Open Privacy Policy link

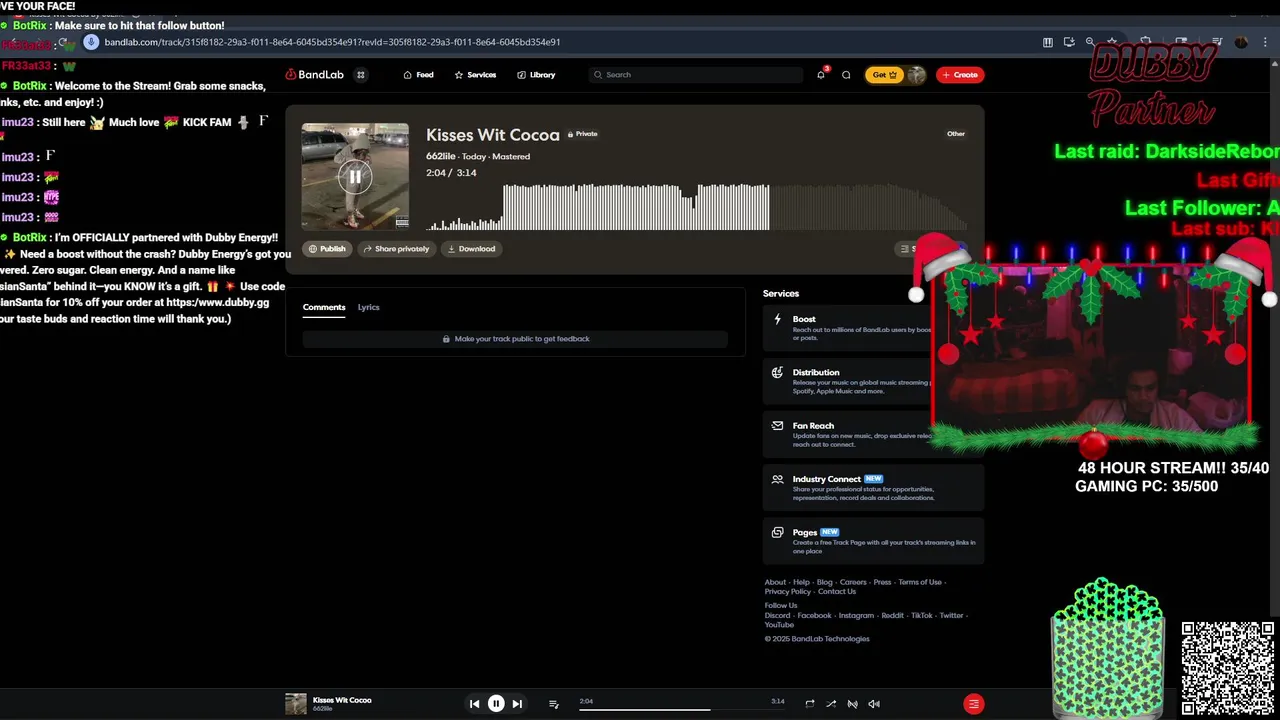(788, 592)
